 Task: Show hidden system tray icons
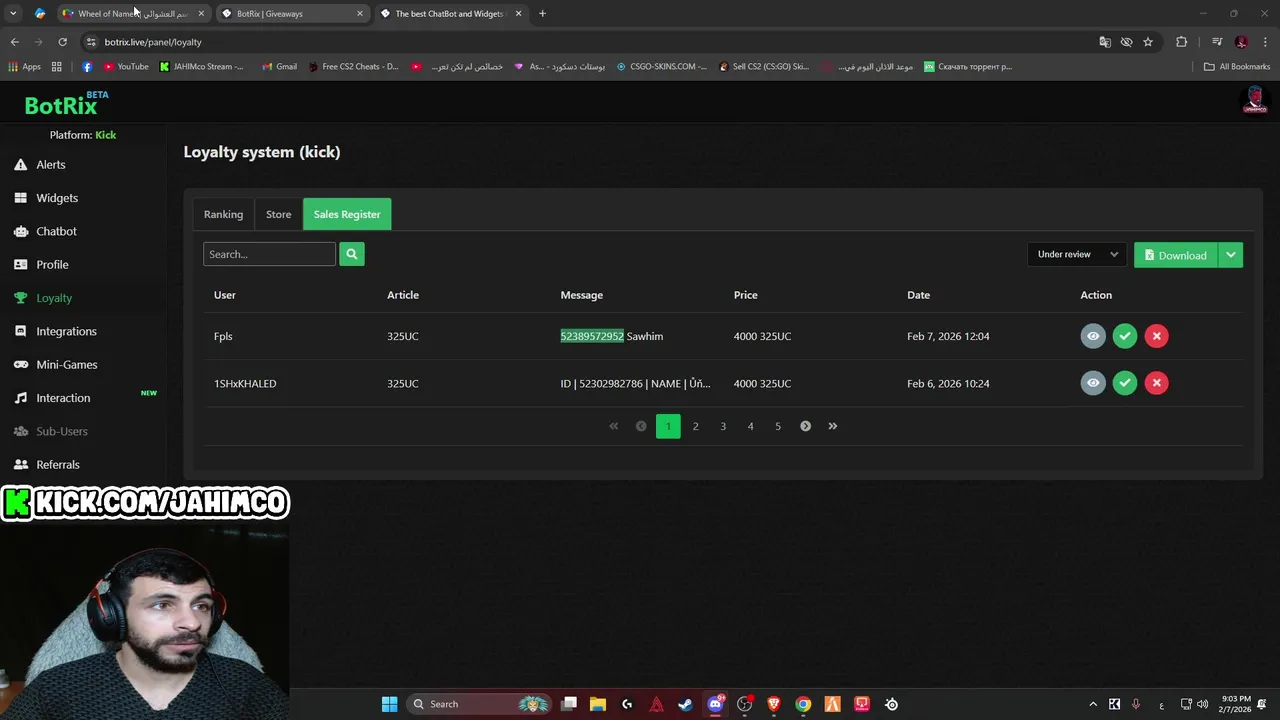coord(1093,704)
